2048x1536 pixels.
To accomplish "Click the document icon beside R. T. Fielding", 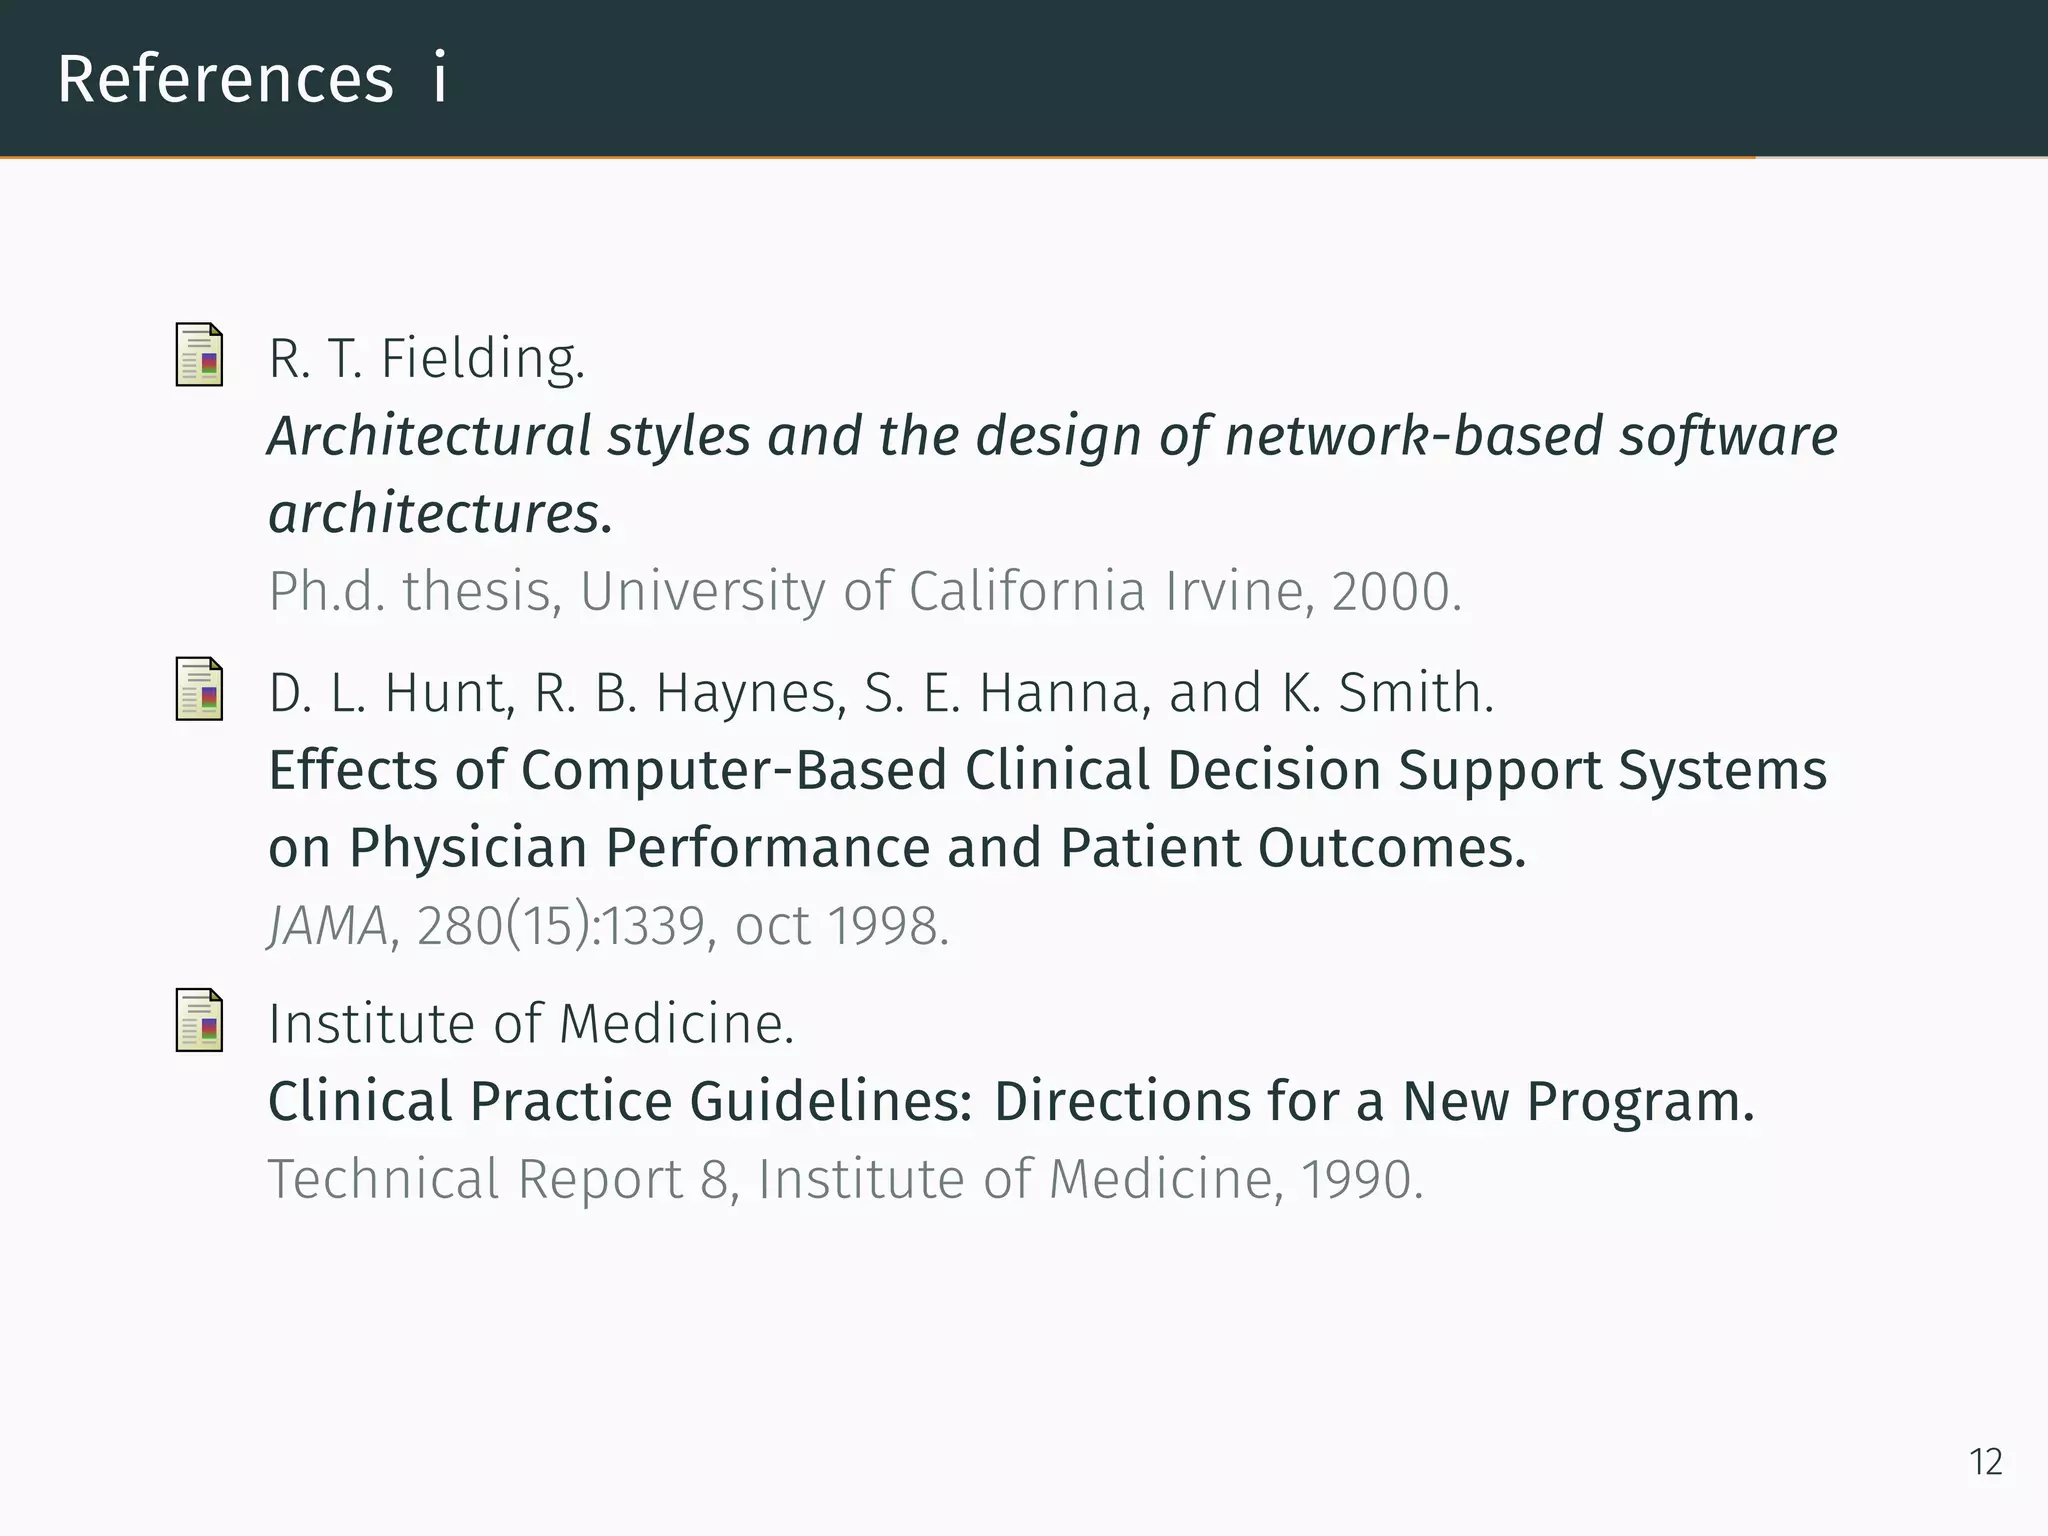I will (x=199, y=355).
